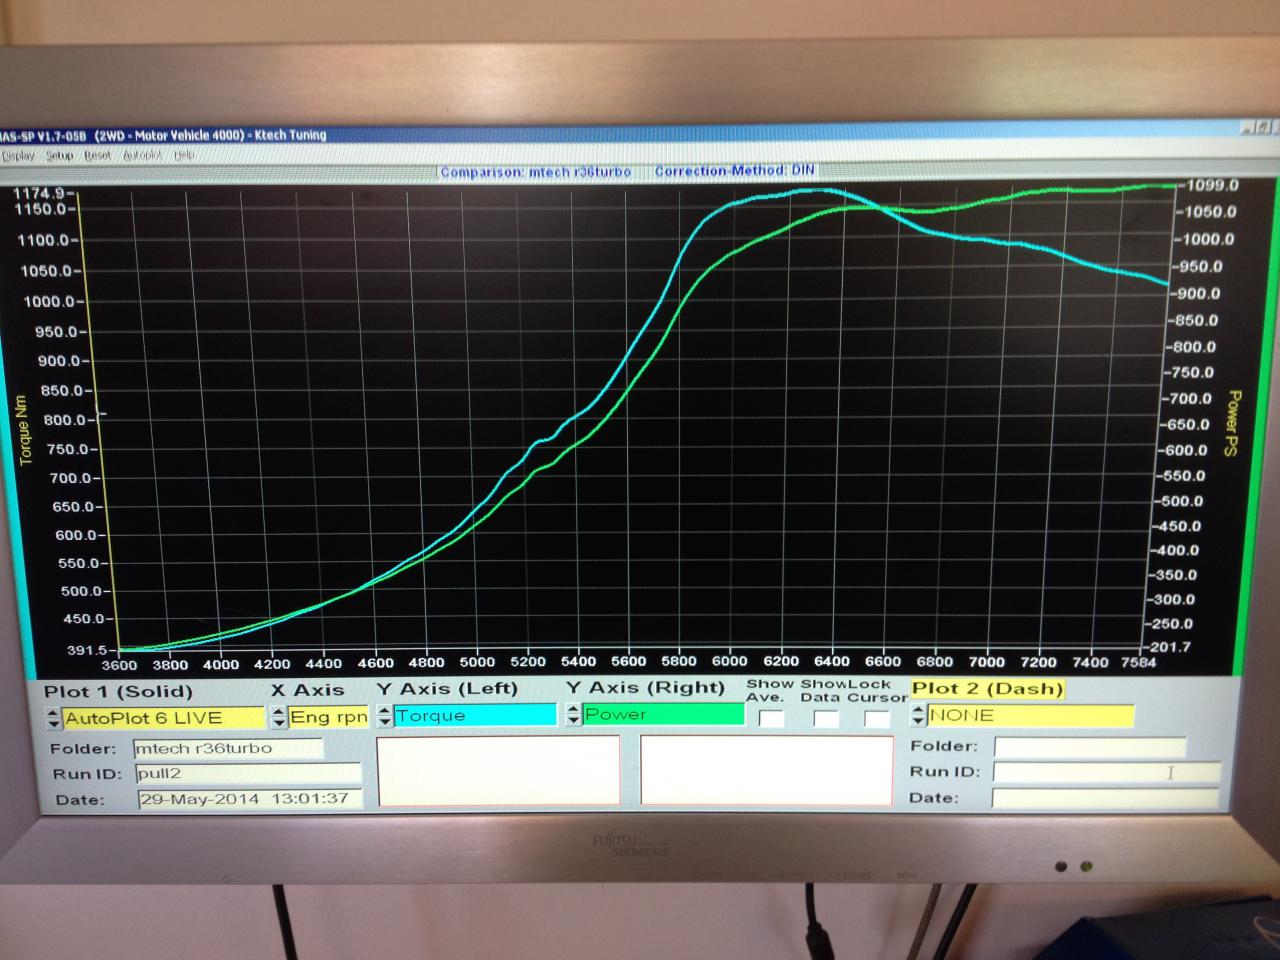Toggle the Lock Cursor checkbox
The height and width of the screenshot is (960, 1280).
point(876,718)
